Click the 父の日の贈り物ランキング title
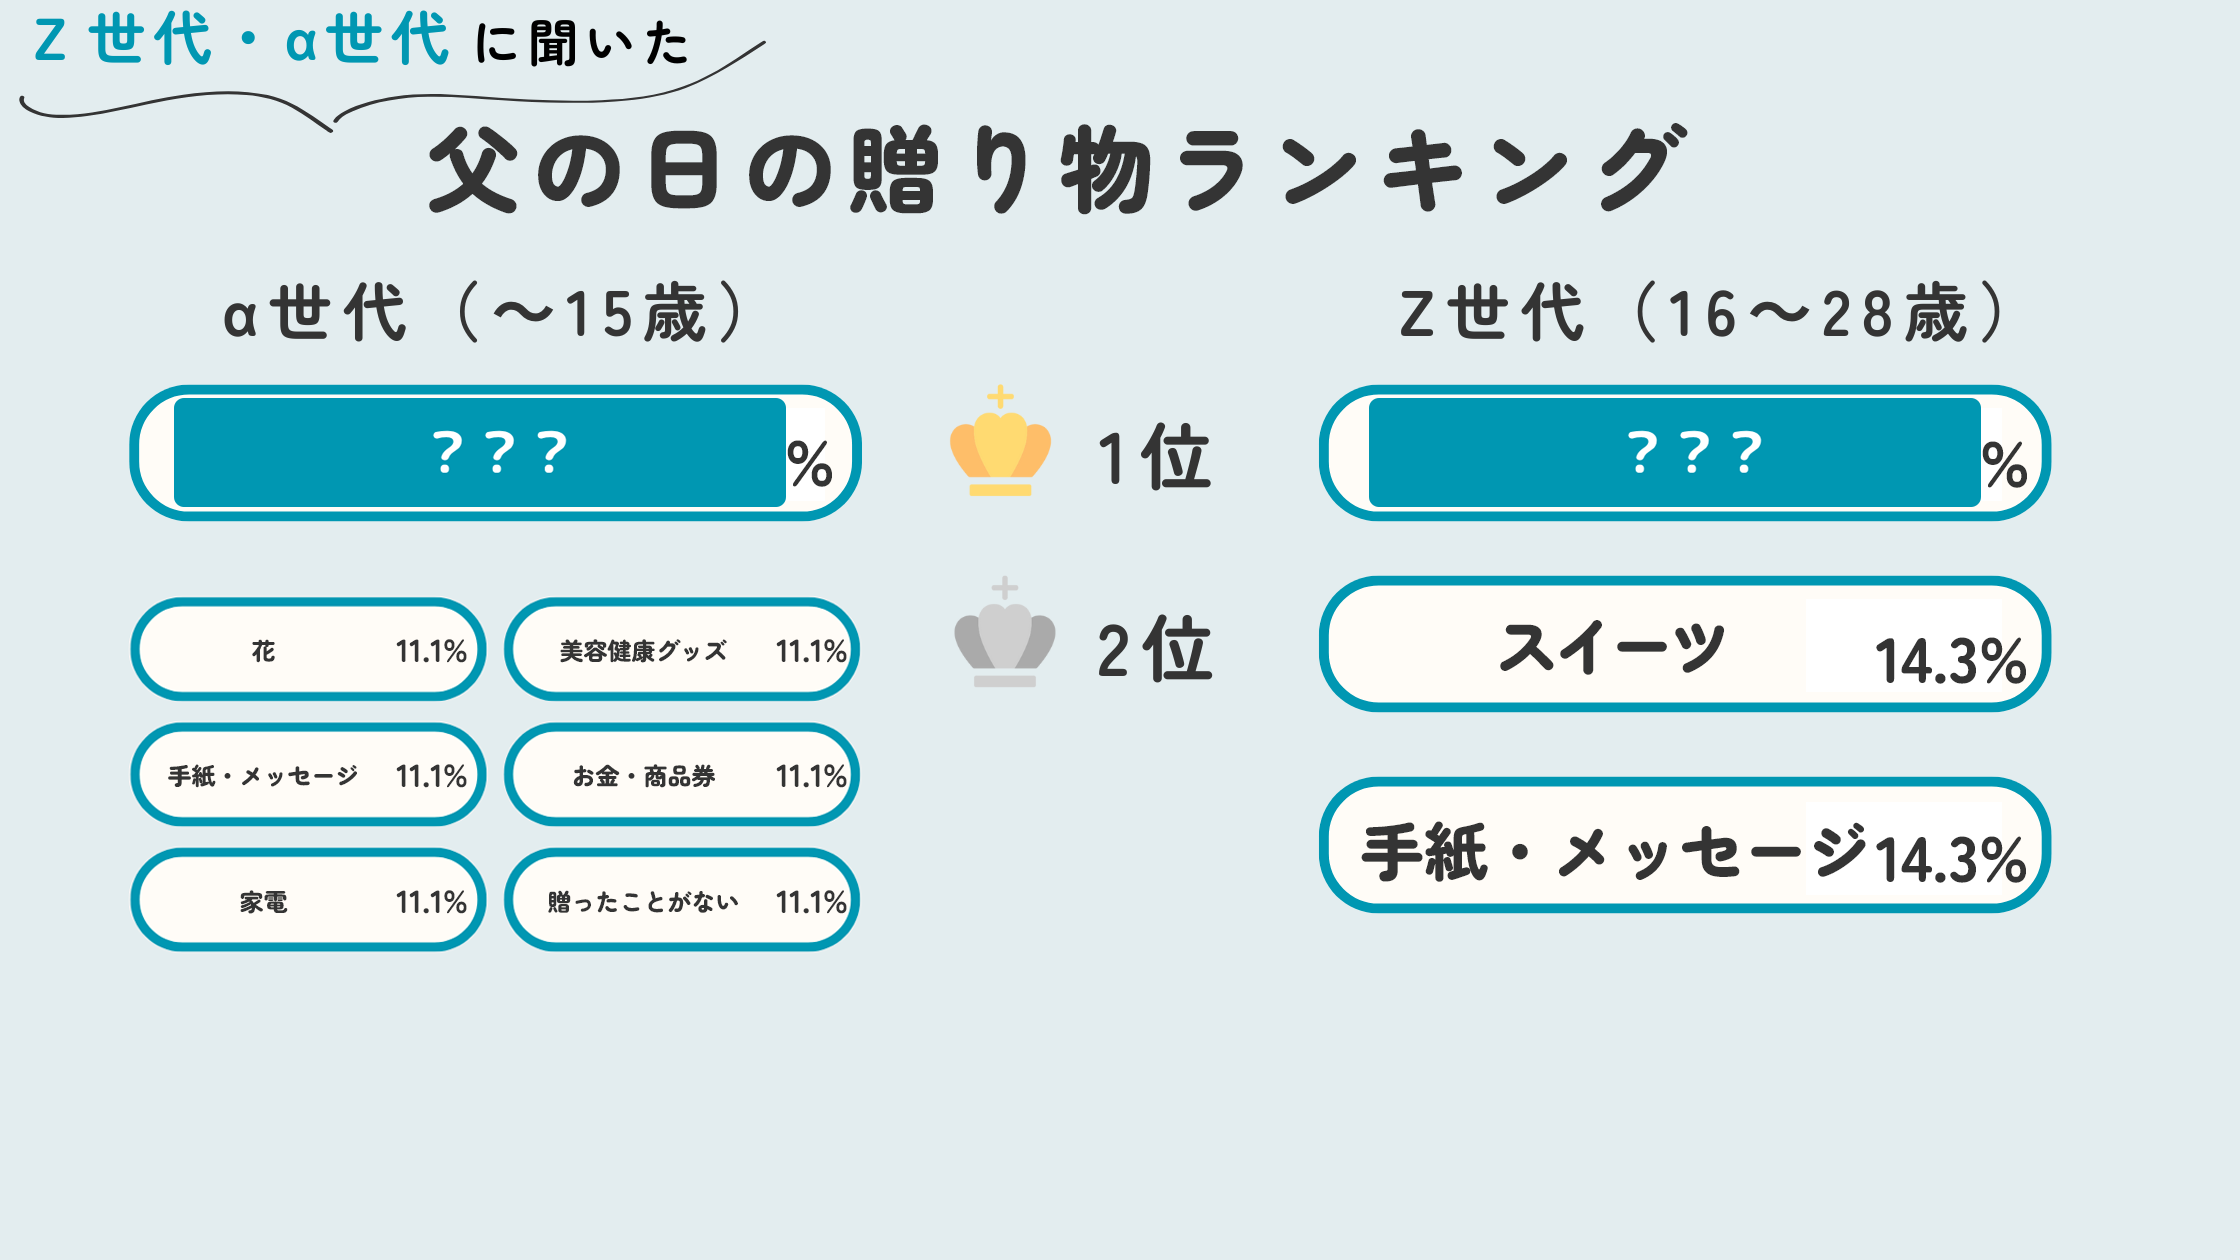The width and height of the screenshot is (2240, 1260). [1058, 170]
